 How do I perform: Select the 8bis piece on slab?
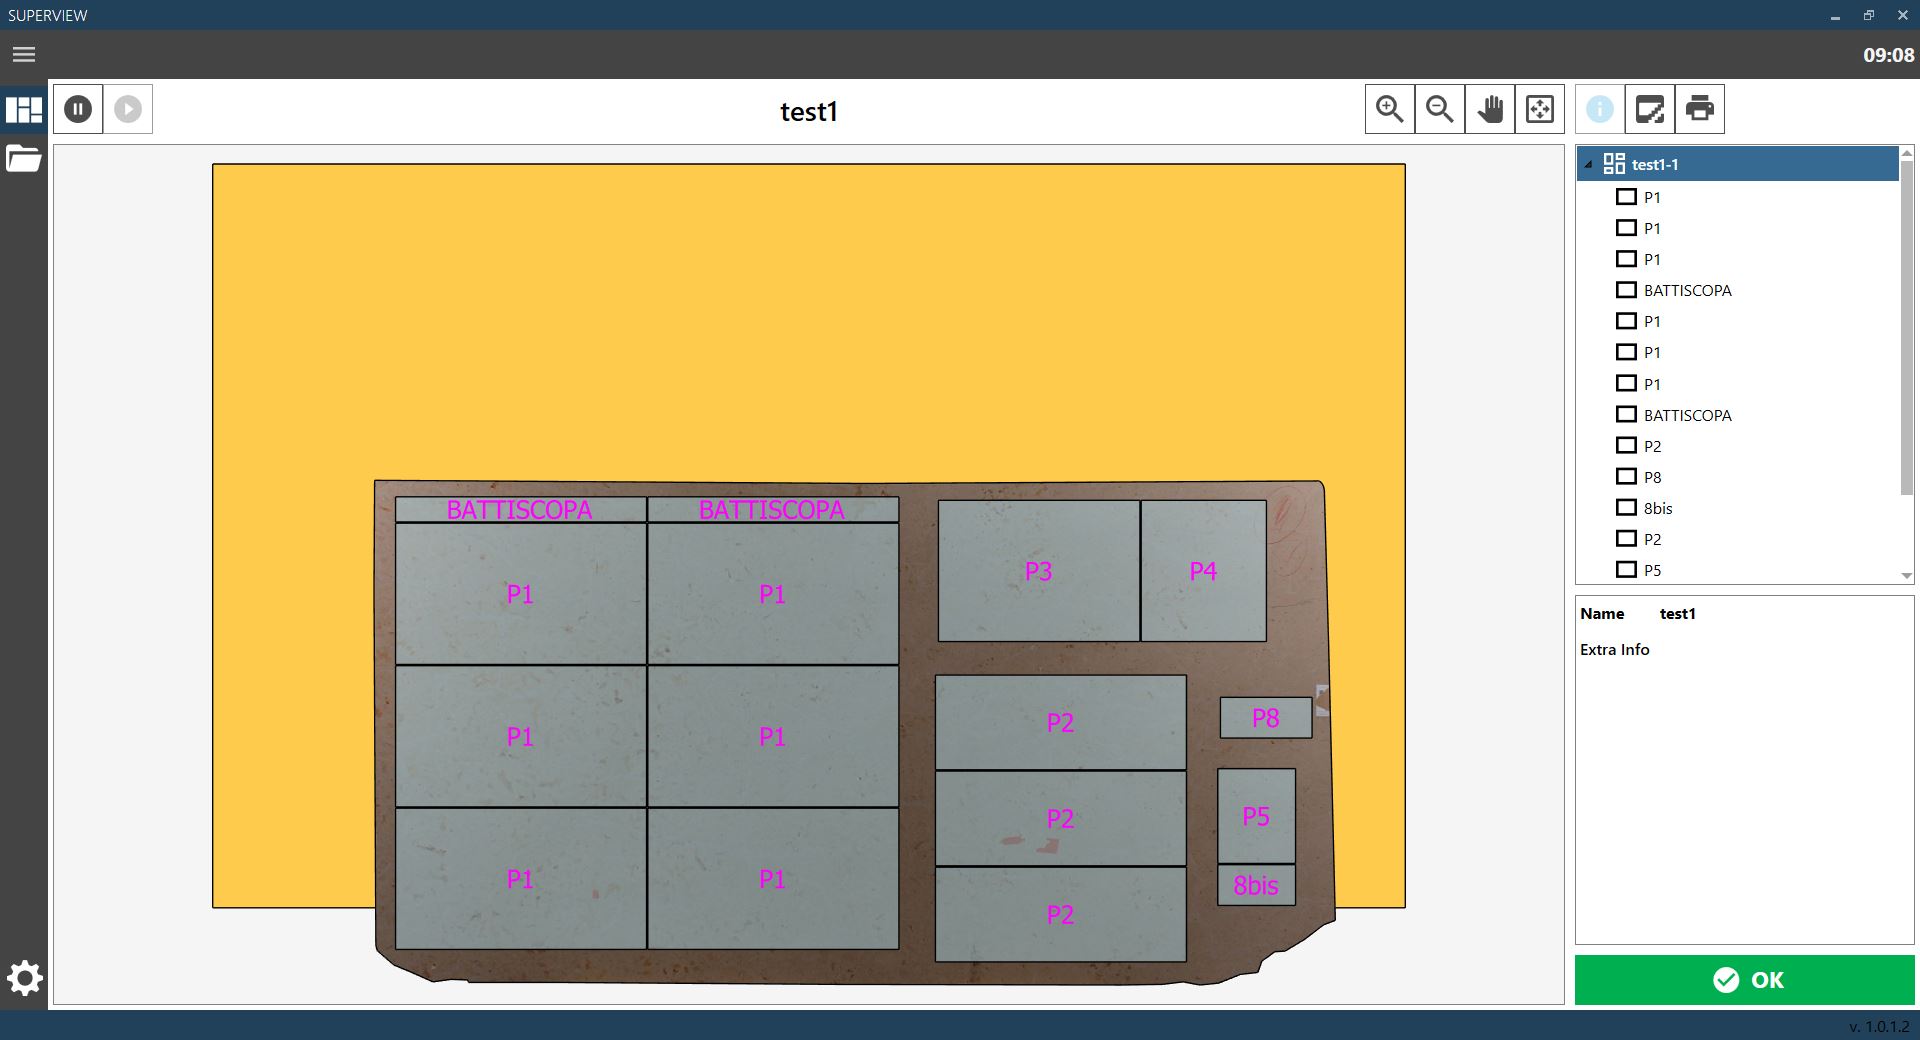click(1256, 885)
